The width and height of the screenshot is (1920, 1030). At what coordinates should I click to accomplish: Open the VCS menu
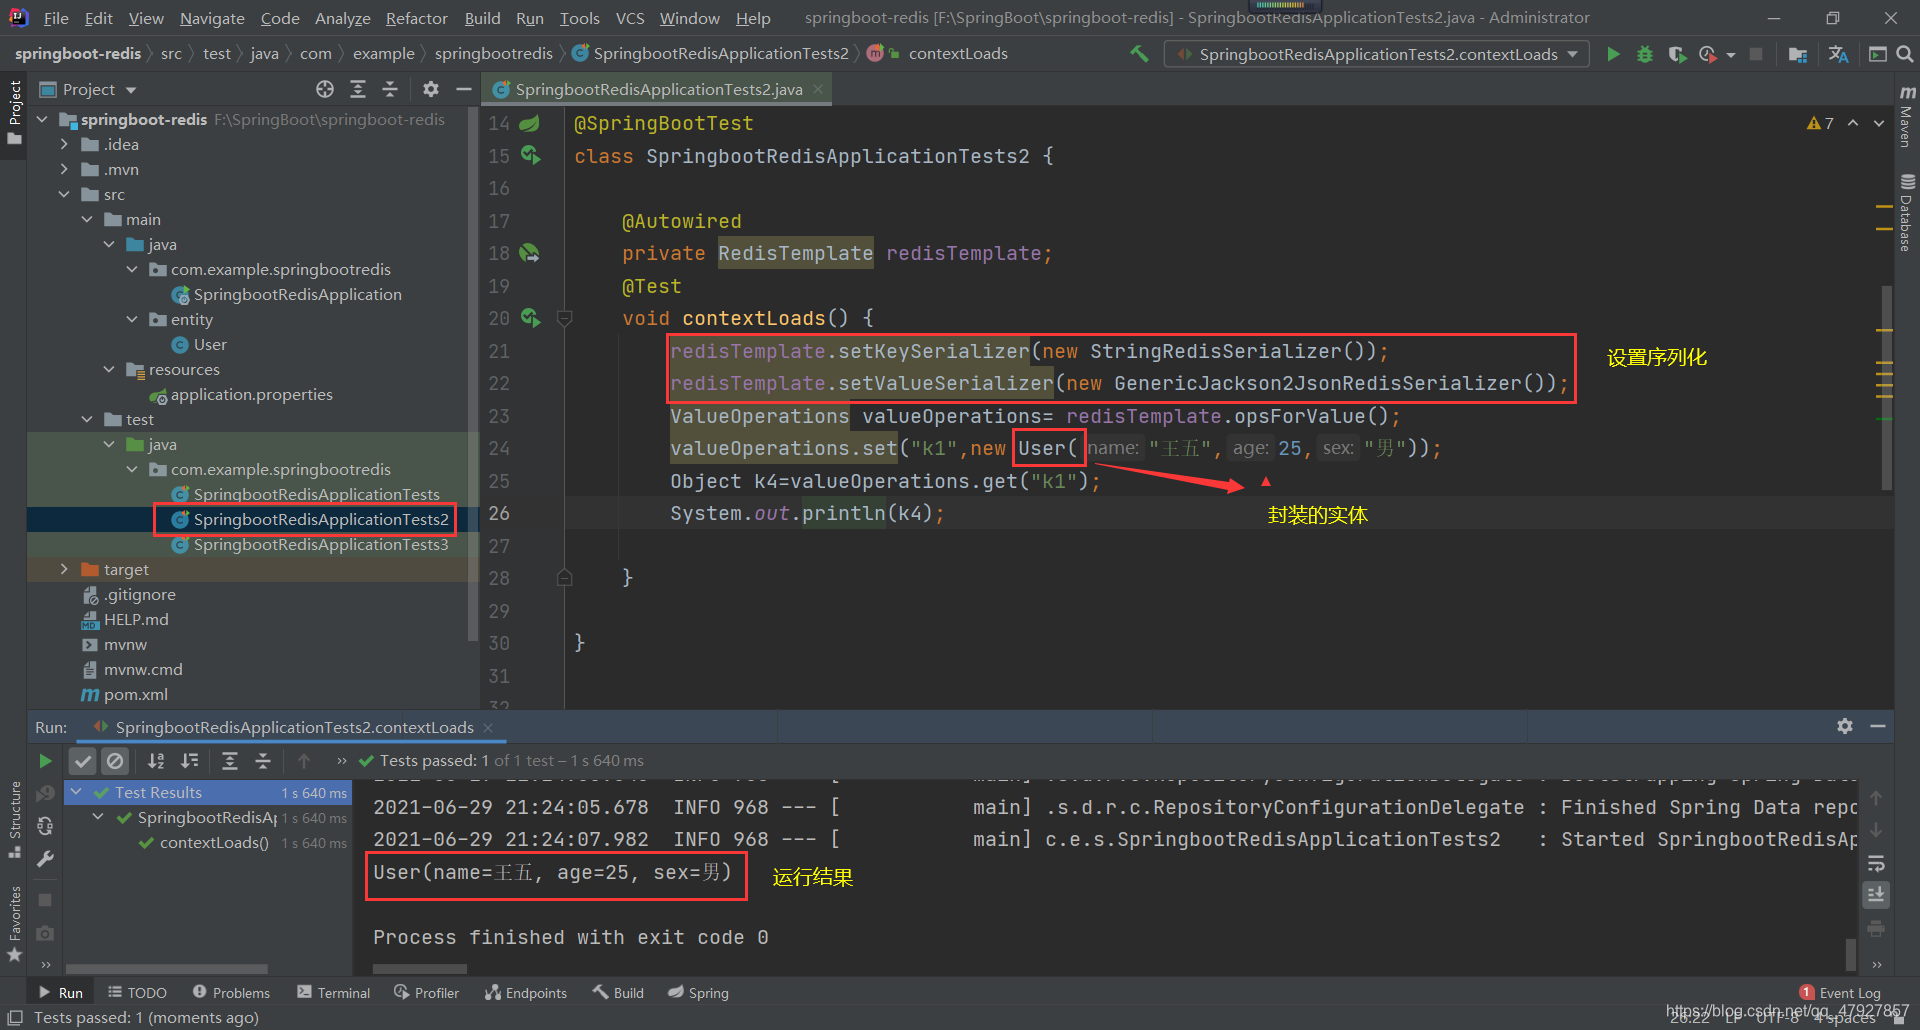(x=630, y=18)
